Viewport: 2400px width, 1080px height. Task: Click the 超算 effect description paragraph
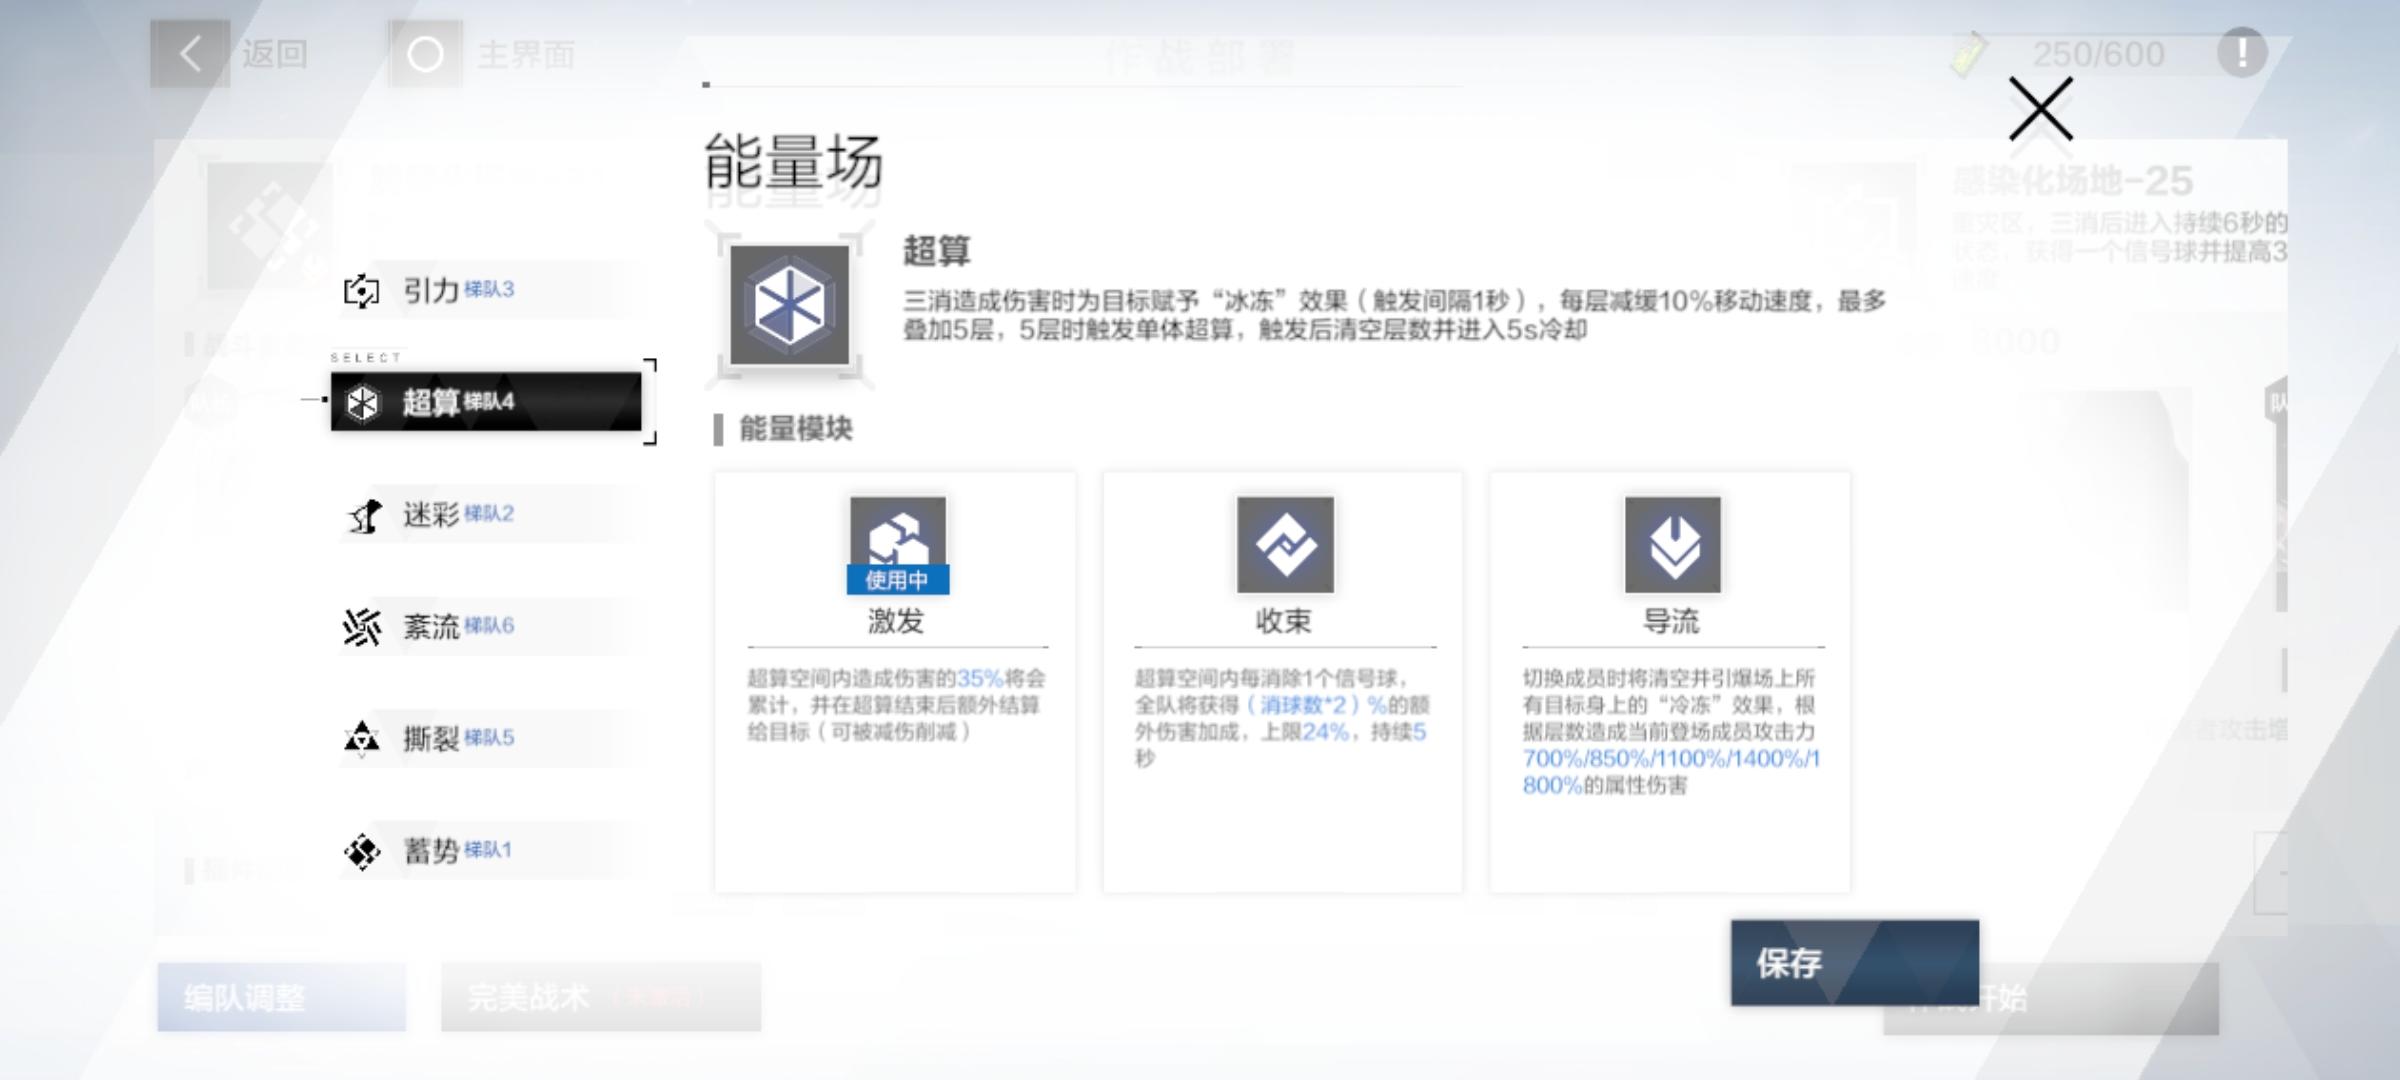pos(1394,315)
